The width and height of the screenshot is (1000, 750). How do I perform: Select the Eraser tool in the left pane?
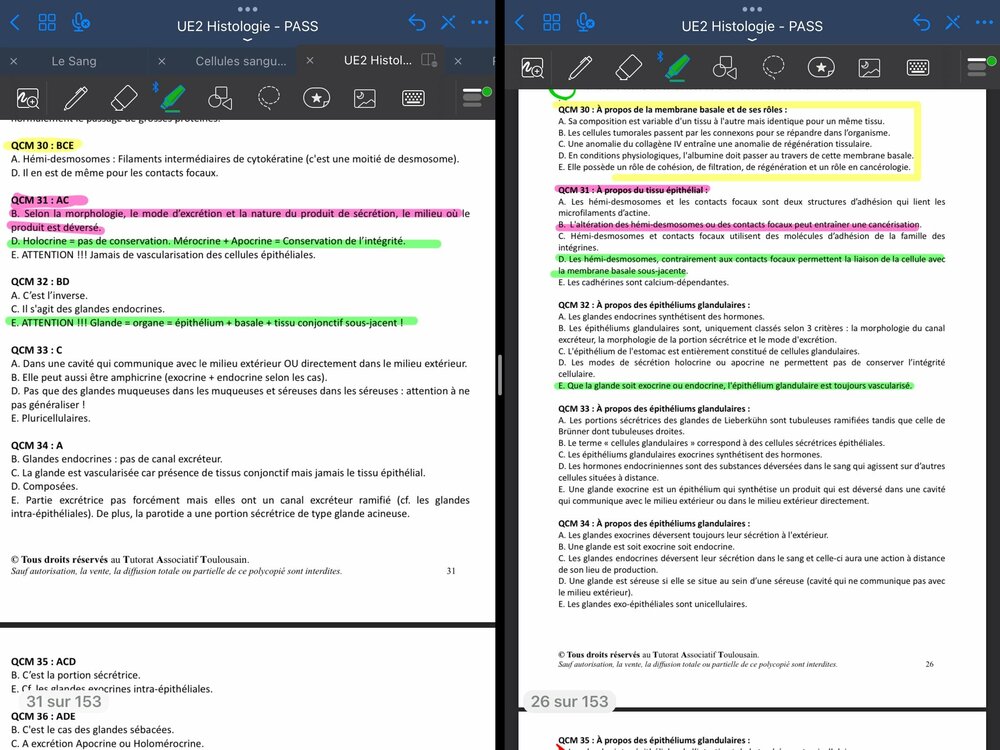pyautogui.click(x=124, y=98)
